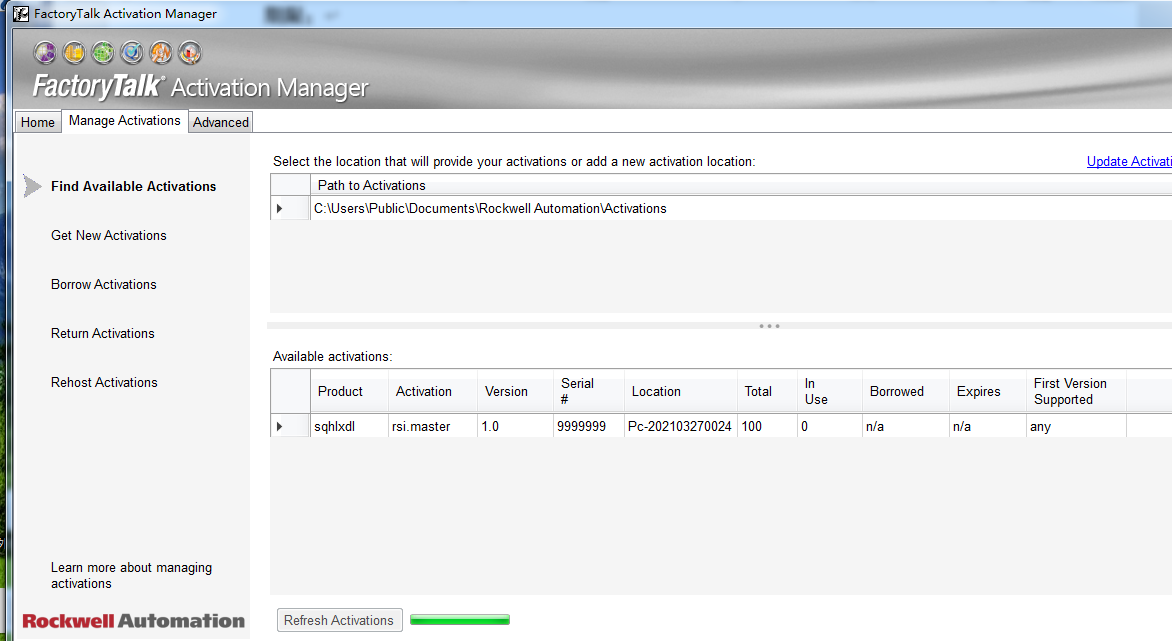Click the yellow round icon in header
Image resolution: width=1172 pixels, height=641 pixels.
74,52
